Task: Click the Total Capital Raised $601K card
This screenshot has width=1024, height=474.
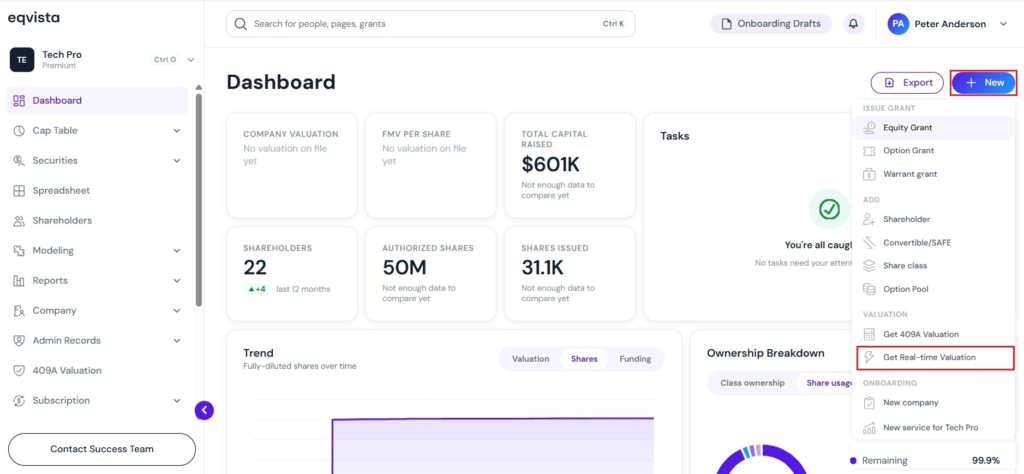Action: pos(569,165)
